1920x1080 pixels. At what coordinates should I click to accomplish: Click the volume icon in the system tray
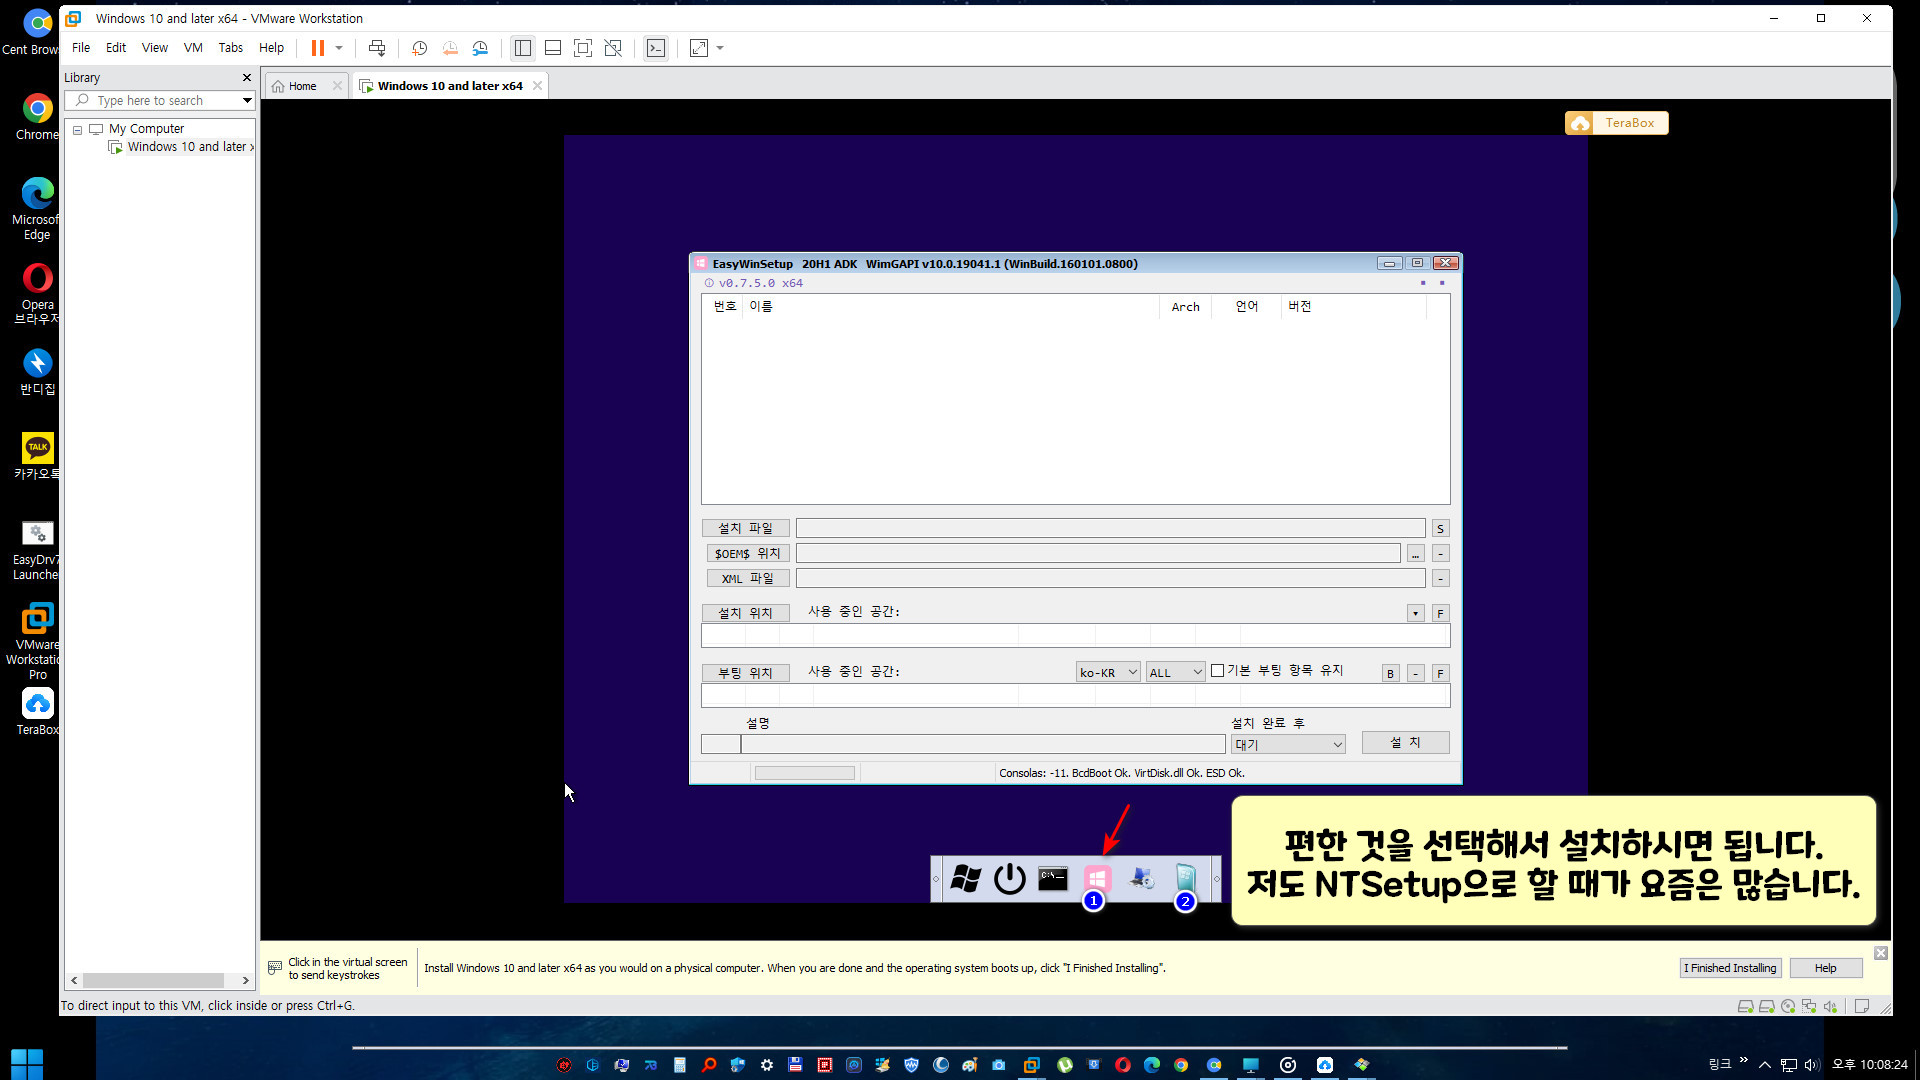[x=1811, y=1065]
